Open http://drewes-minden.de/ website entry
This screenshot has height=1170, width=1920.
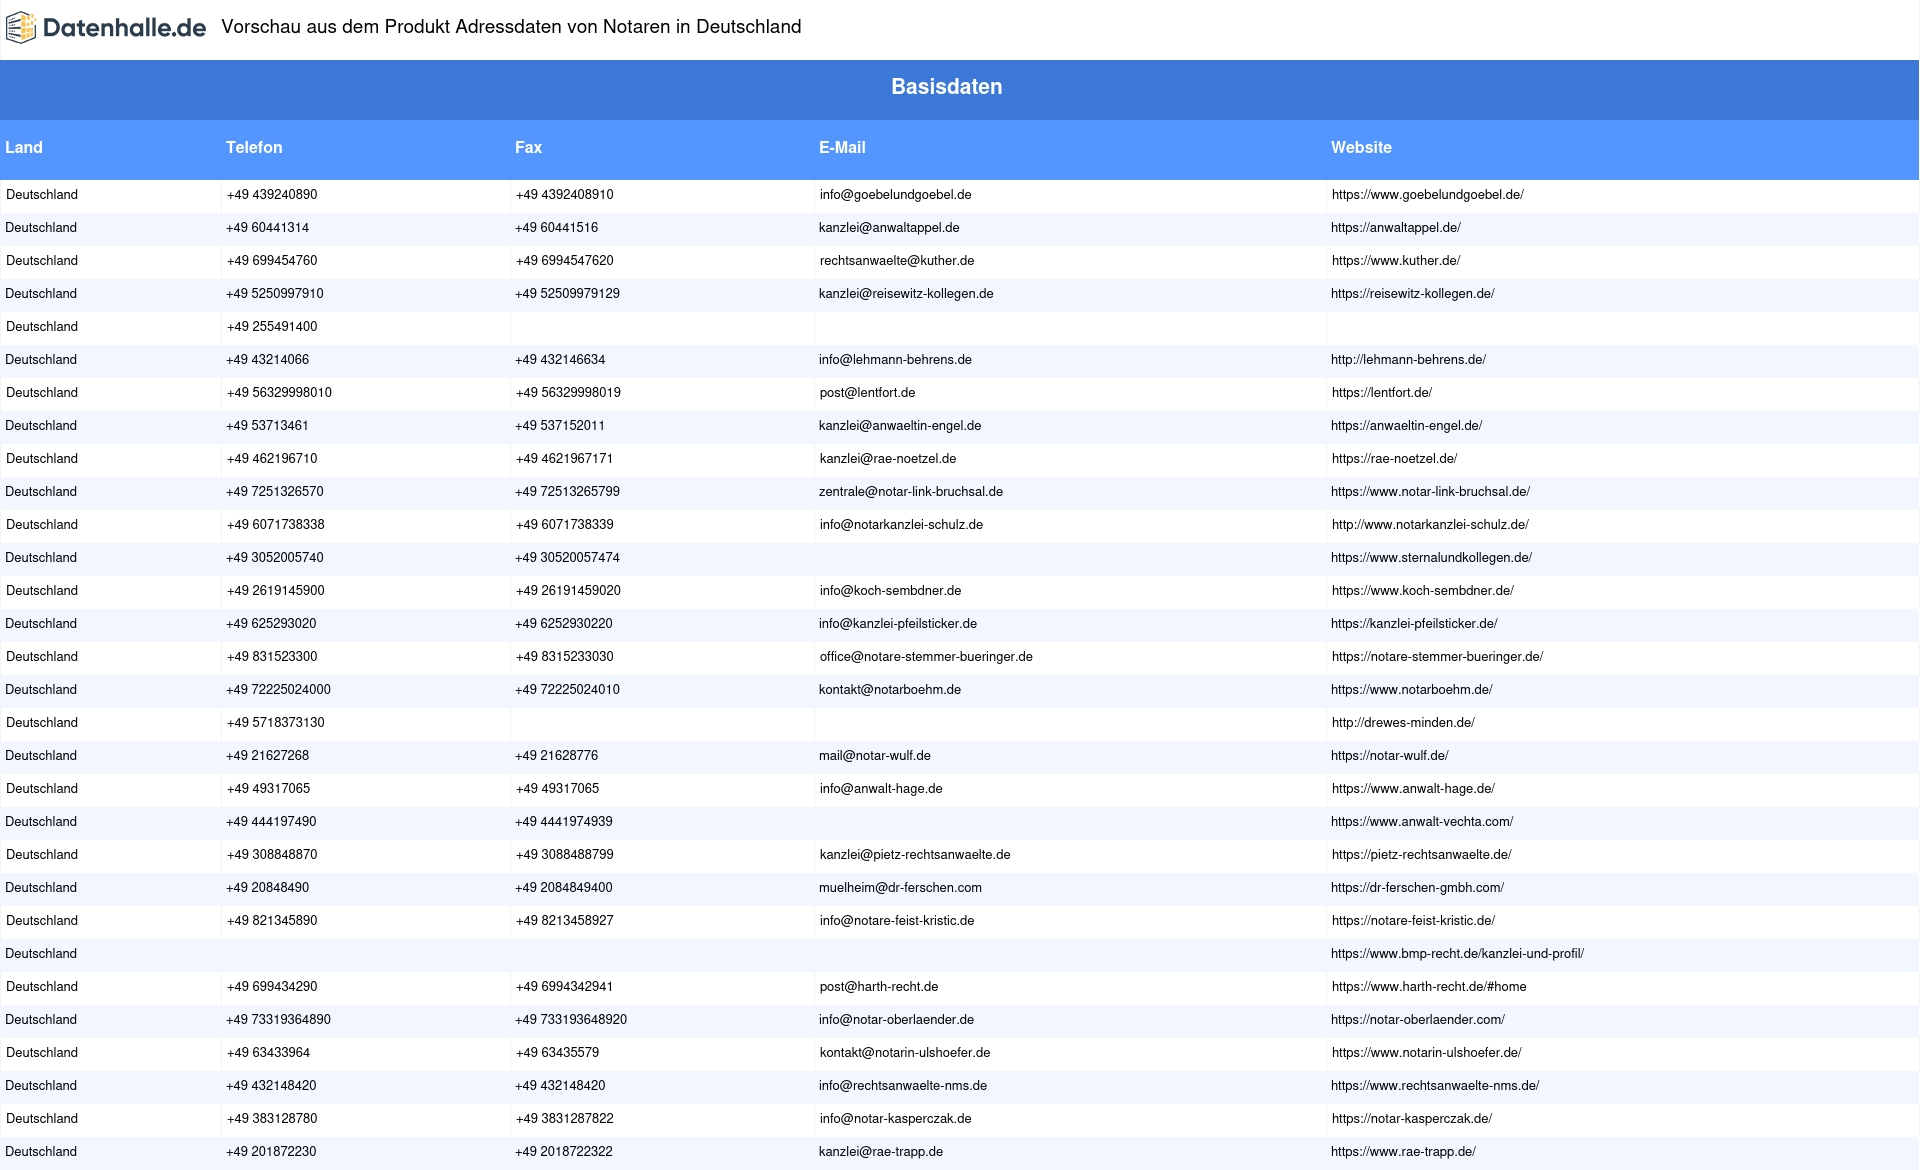pyautogui.click(x=1403, y=723)
